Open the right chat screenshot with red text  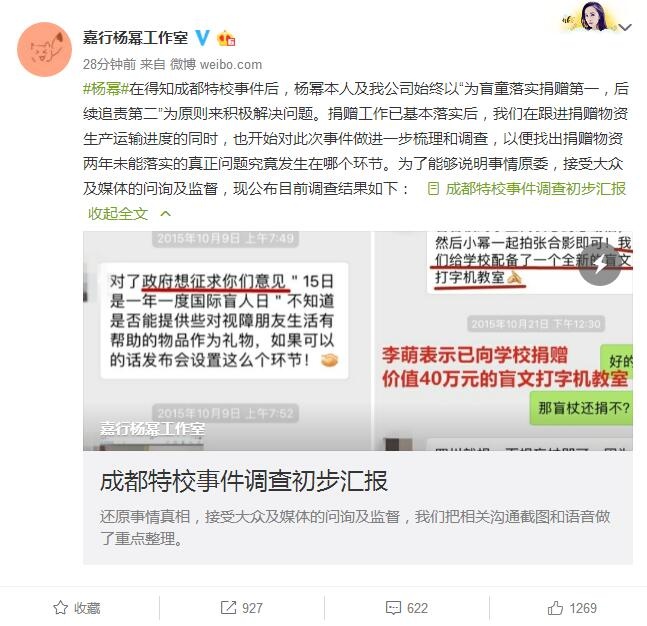point(503,341)
